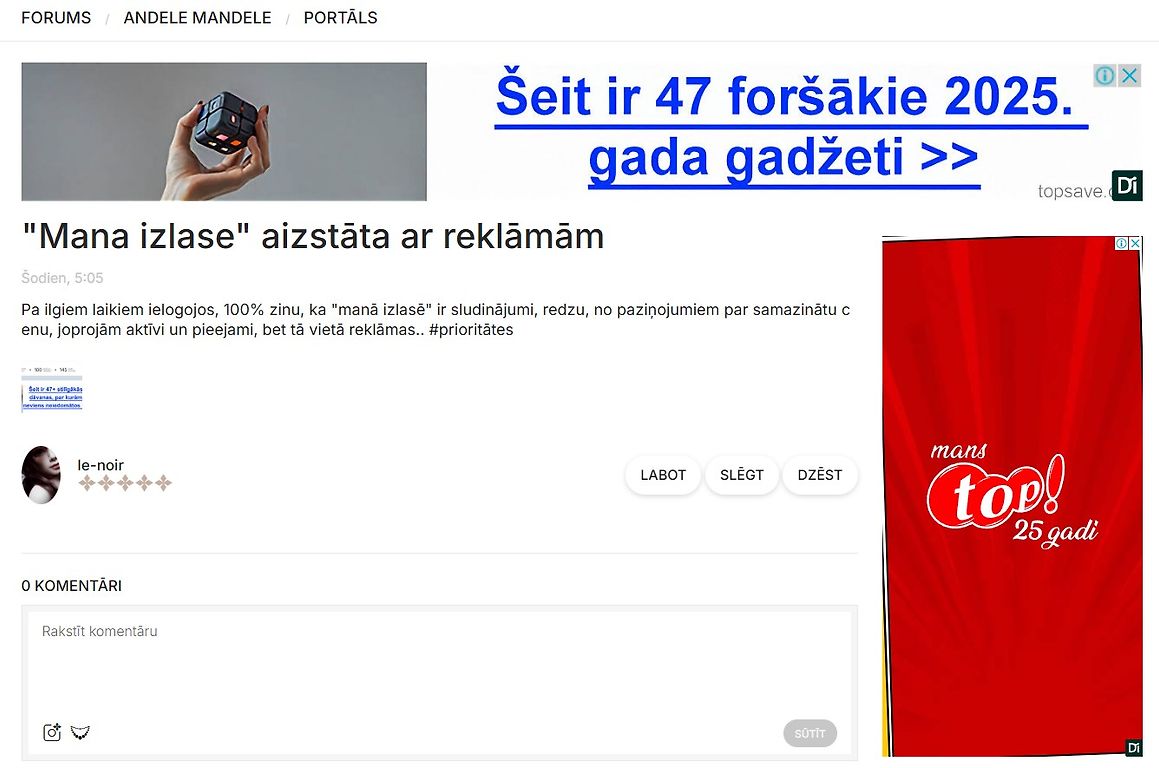The image size is (1159, 768).
Task: Open ANDELE MANDELE breadcrumb section
Action: [197, 18]
